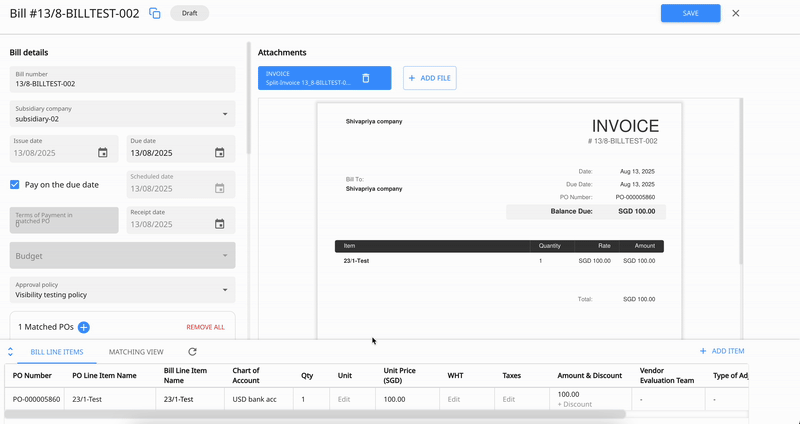Image resolution: width=800 pixels, height=424 pixels.
Task: Open the Budget dropdown
Action: [224, 256]
